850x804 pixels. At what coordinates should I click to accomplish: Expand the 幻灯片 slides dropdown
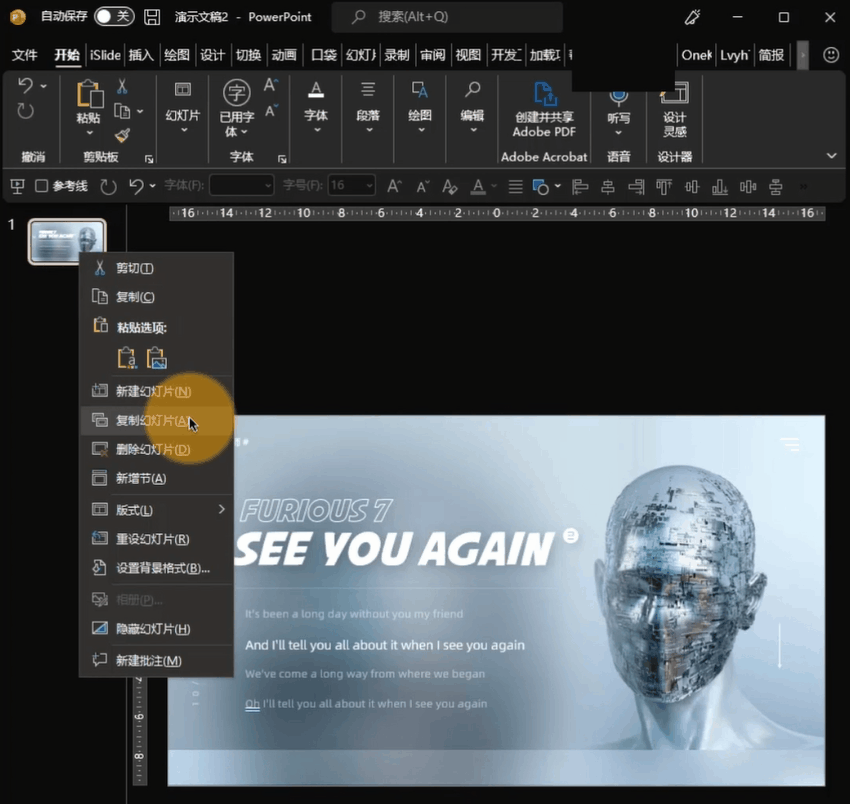tap(184, 130)
